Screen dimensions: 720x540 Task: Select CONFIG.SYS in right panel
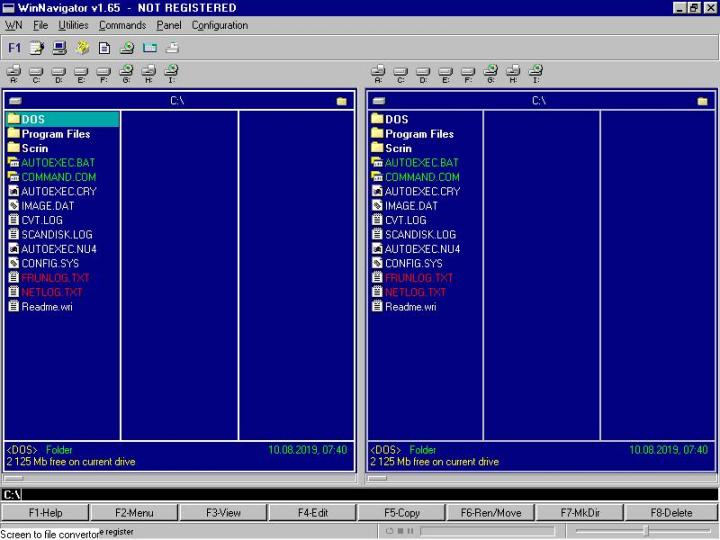(x=413, y=264)
